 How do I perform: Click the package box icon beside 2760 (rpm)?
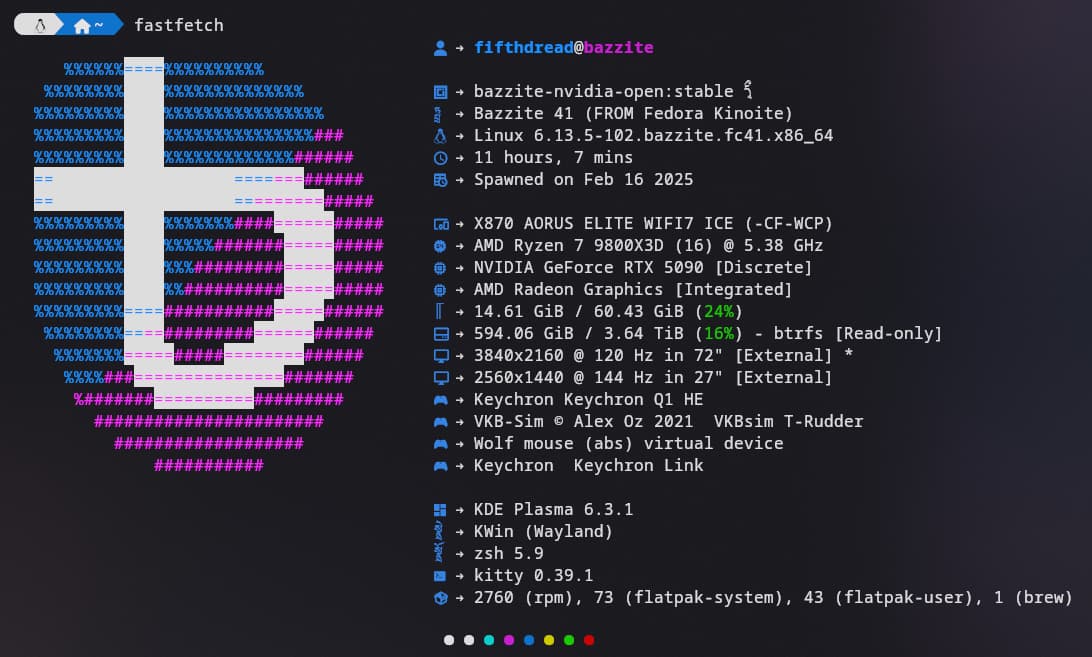pos(440,598)
